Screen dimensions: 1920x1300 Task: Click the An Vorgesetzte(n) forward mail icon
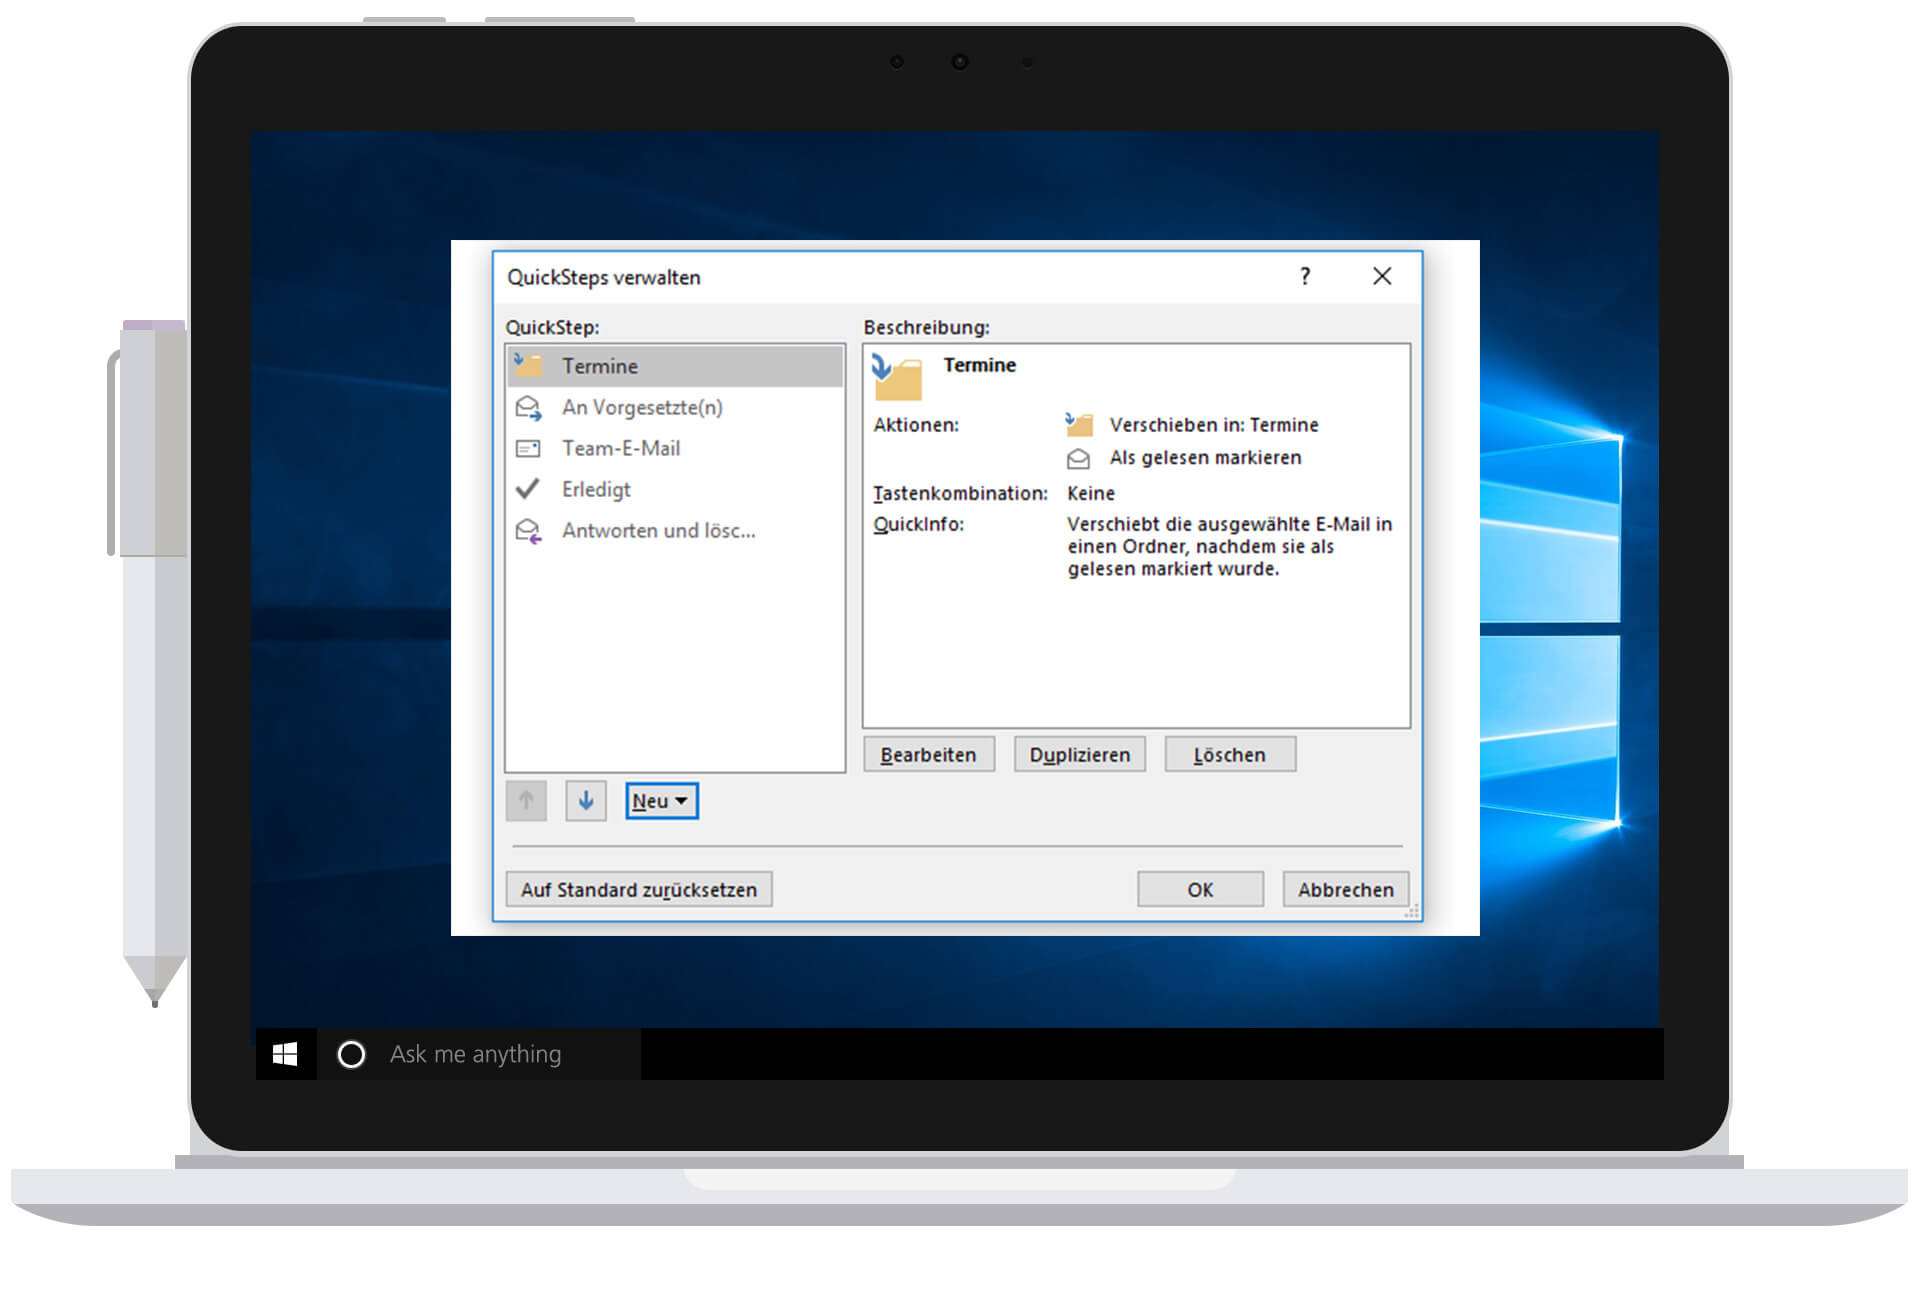(x=528, y=408)
